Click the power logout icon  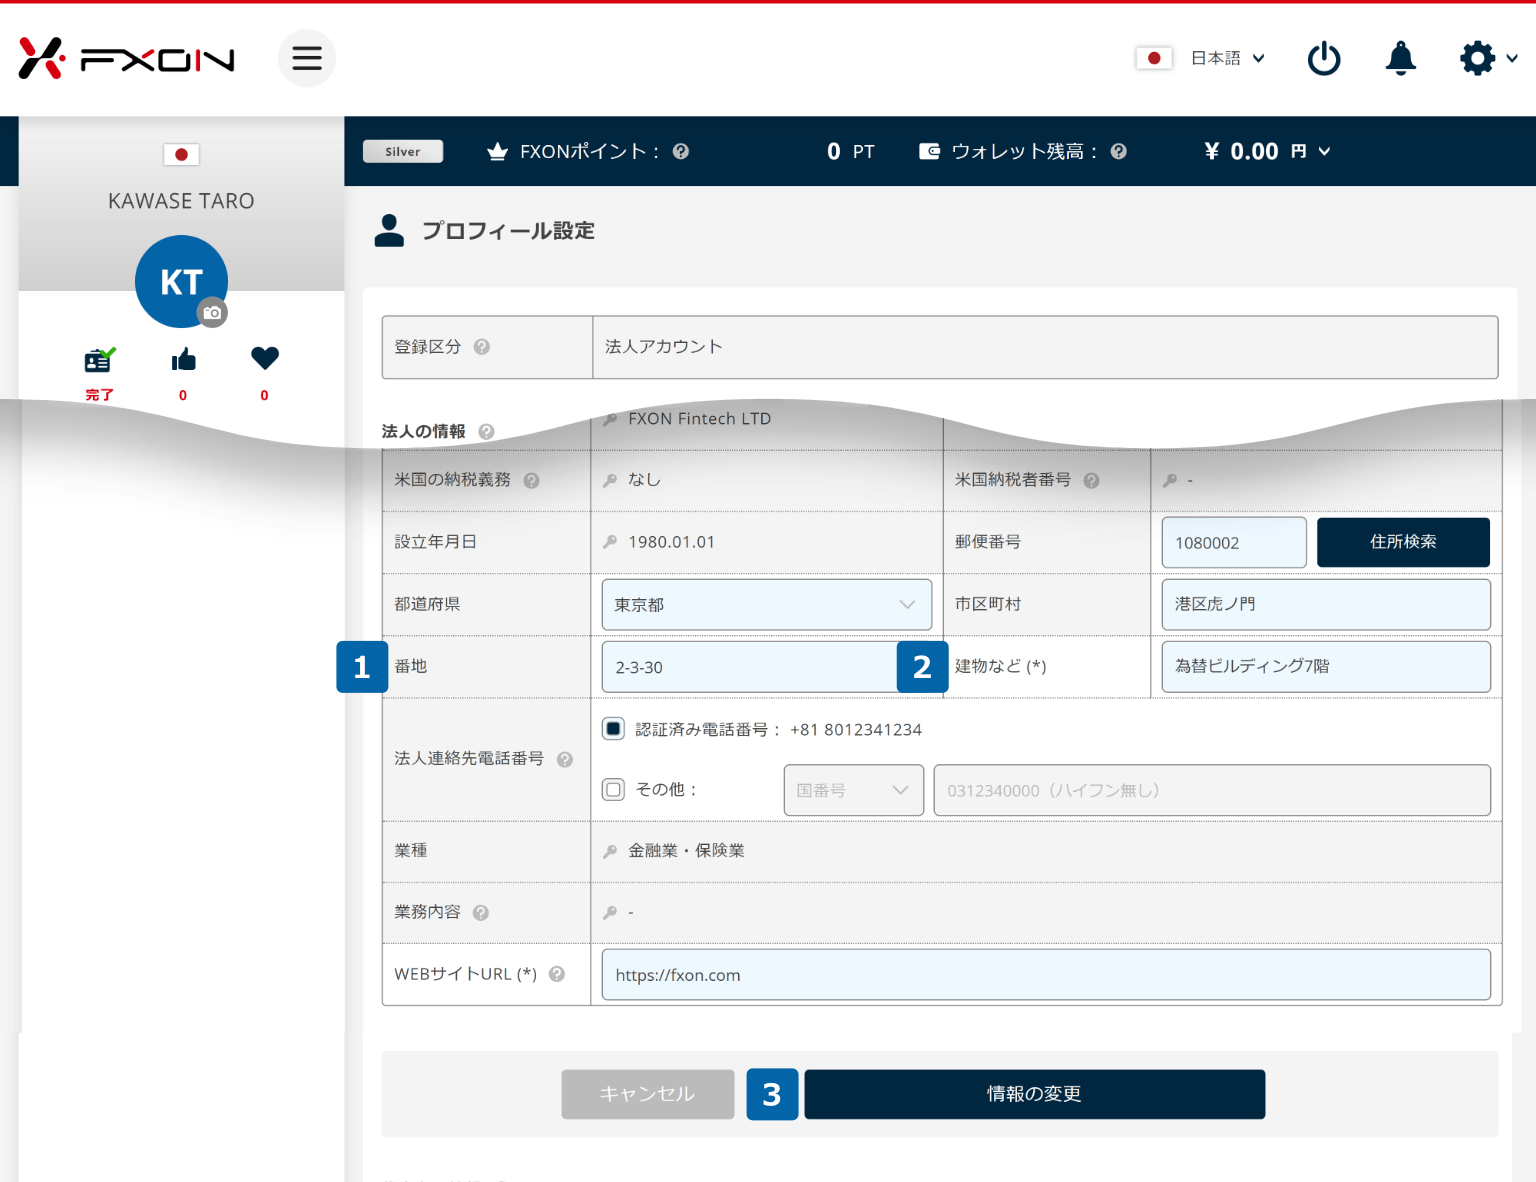coord(1324,59)
